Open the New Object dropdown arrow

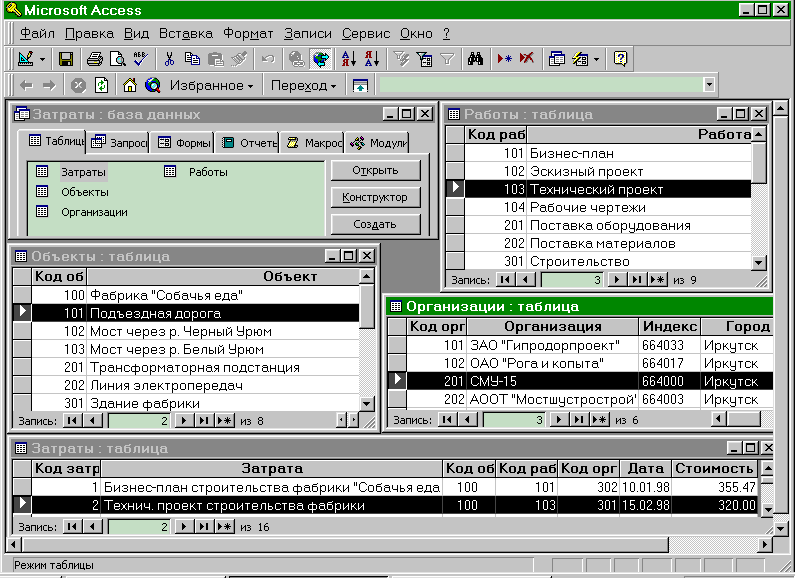coord(596,59)
